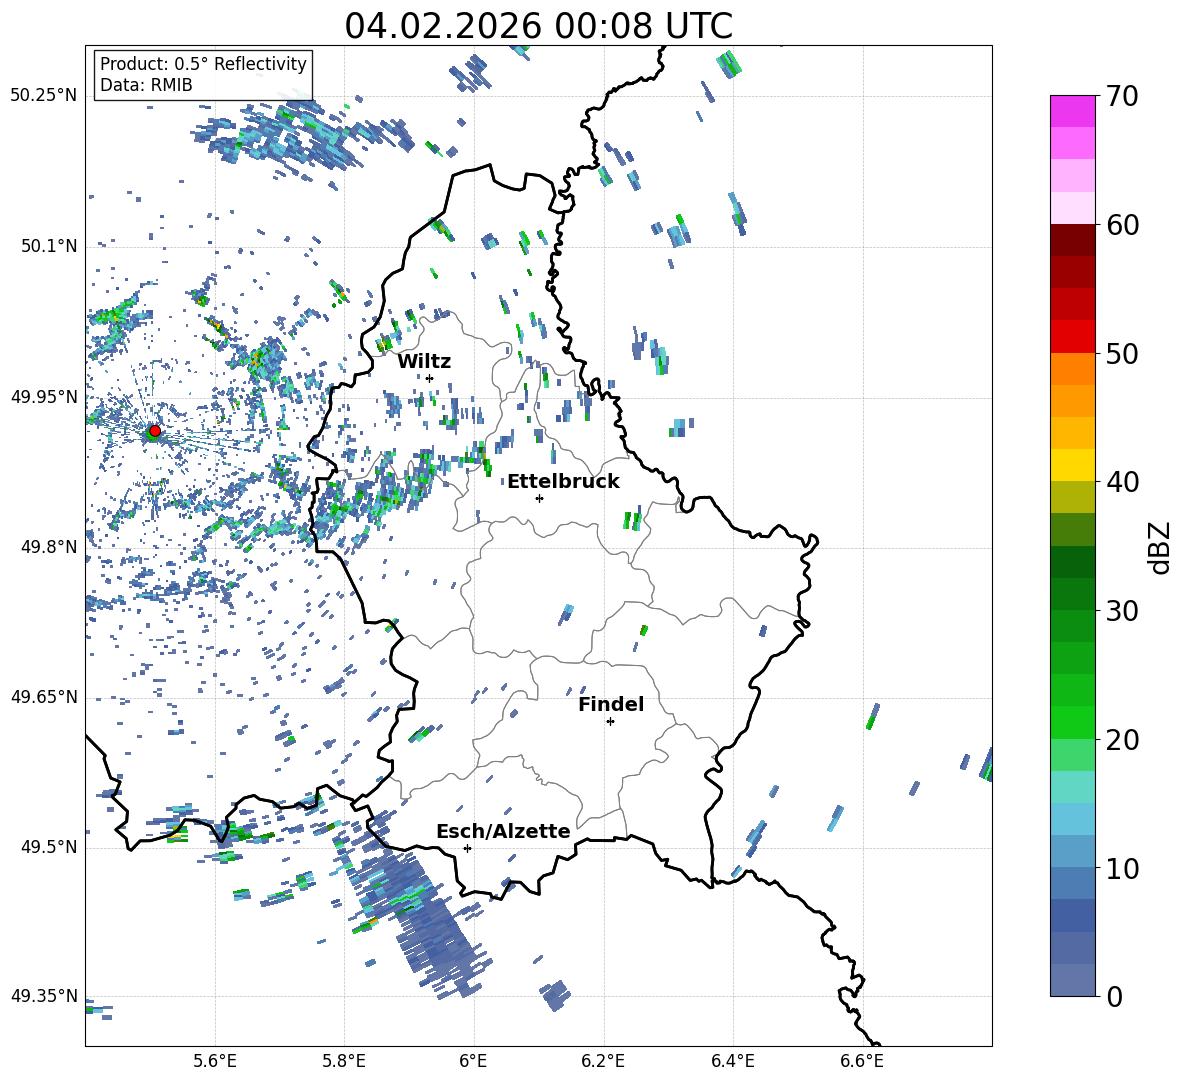Viewport: 1184px width, 1081px height.
Task: Click the 0 tick label on colorbar
Action: click(x=1114, y=997)
